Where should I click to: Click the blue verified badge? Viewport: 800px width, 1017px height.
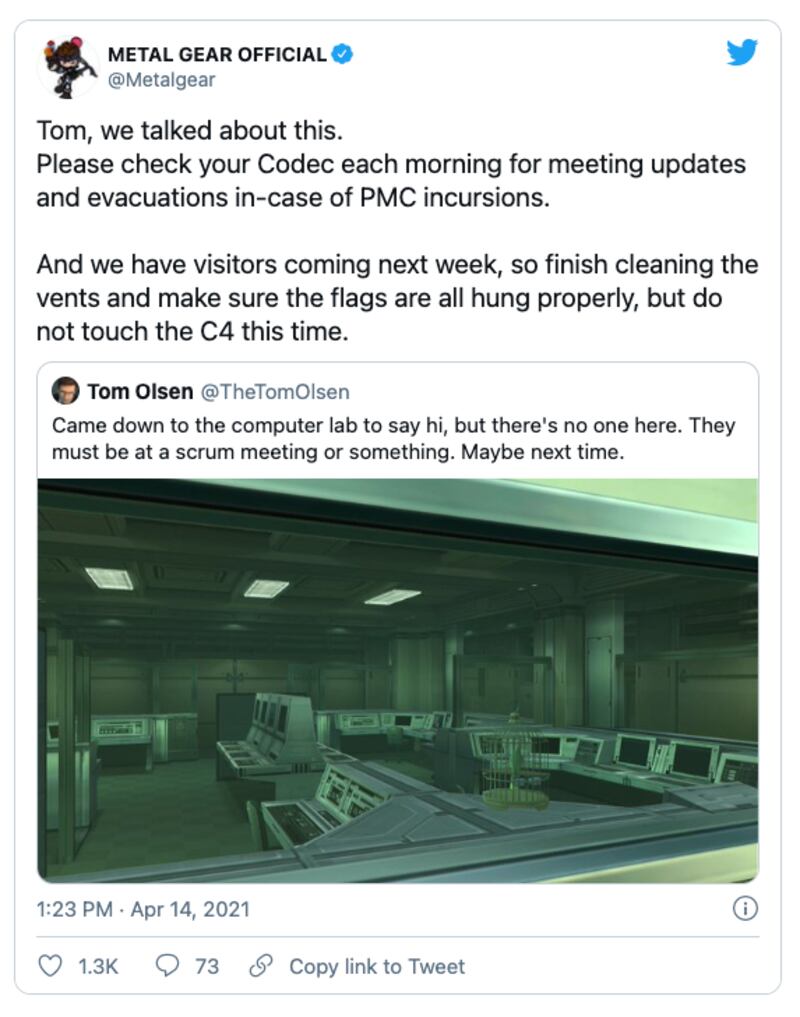[x=342, y=55]
